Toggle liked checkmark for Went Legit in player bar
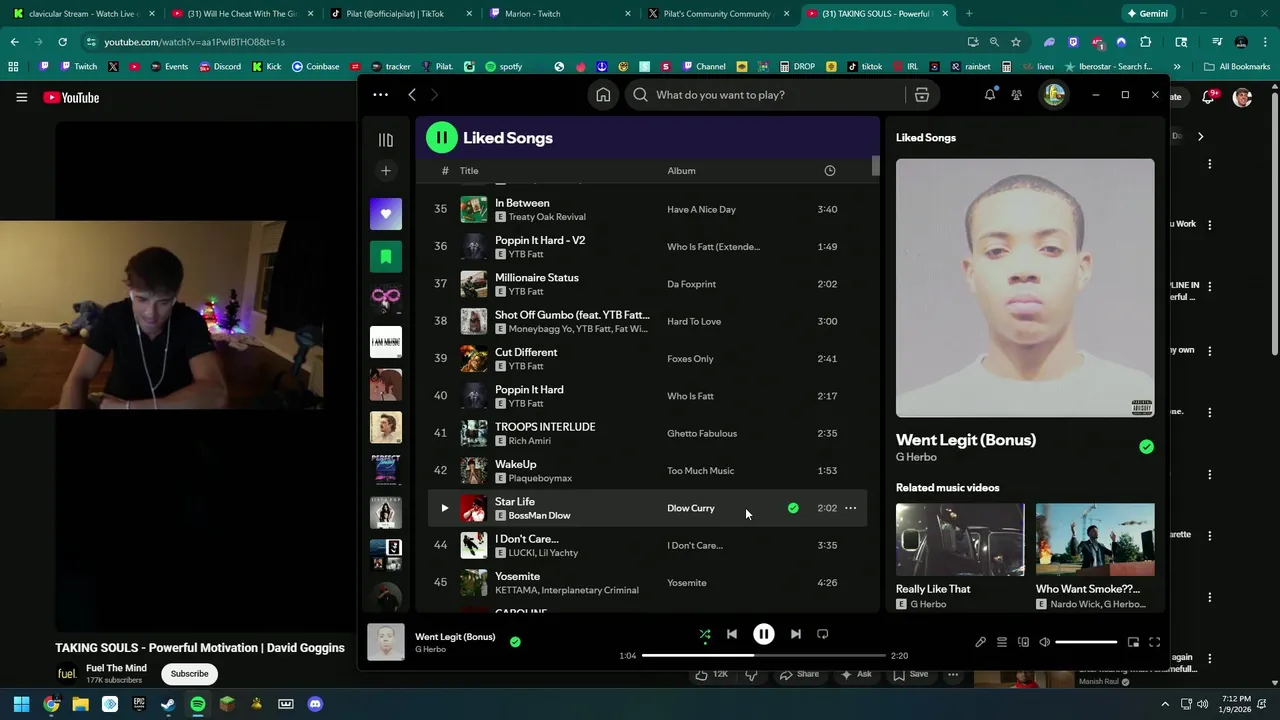This screenshot has height=720, width=1280. (515, 642)
